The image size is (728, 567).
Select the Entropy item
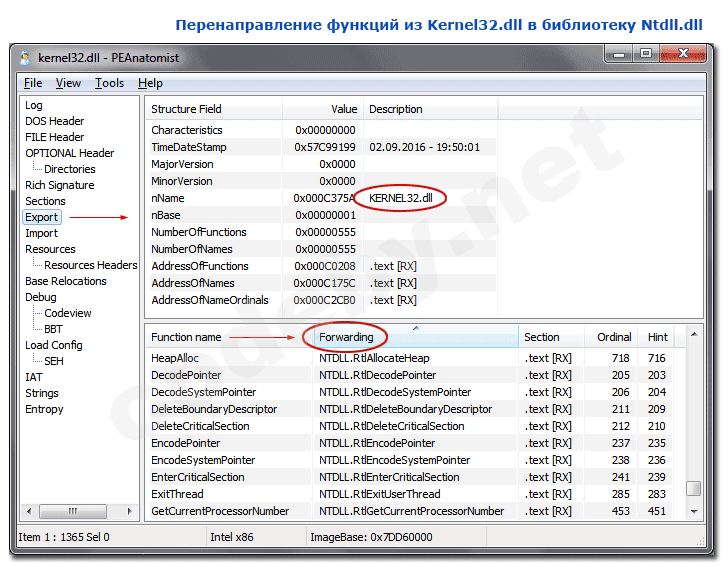pos(44,409)
